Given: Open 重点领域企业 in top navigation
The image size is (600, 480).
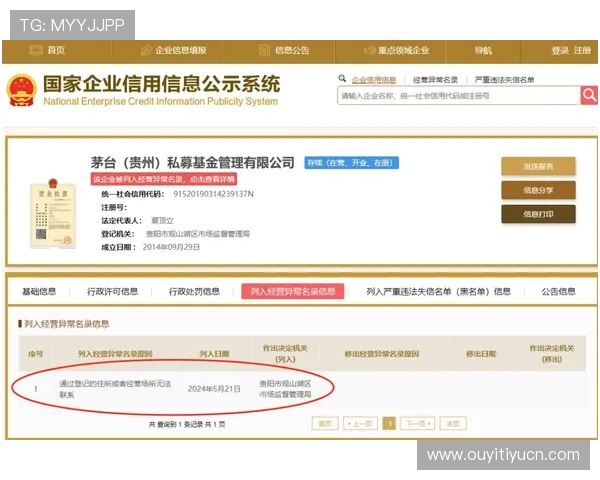Looking at the screenshot, I should click(x=403, y=50).
